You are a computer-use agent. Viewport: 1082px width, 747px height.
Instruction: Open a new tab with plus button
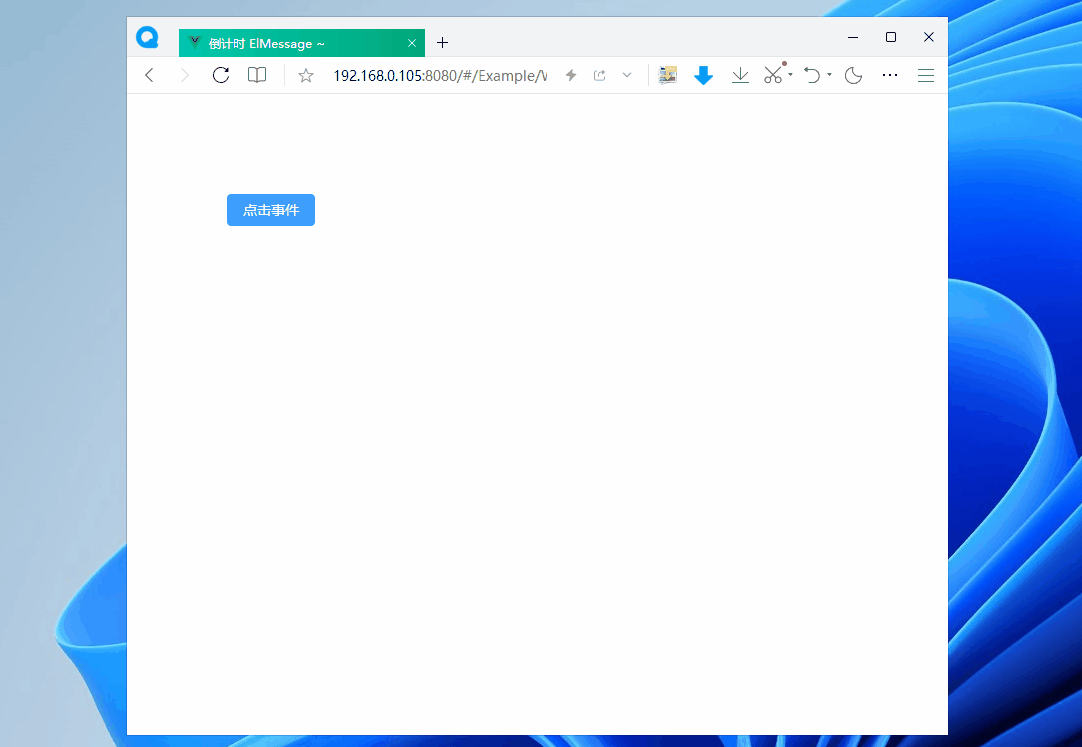click(442, 43)
